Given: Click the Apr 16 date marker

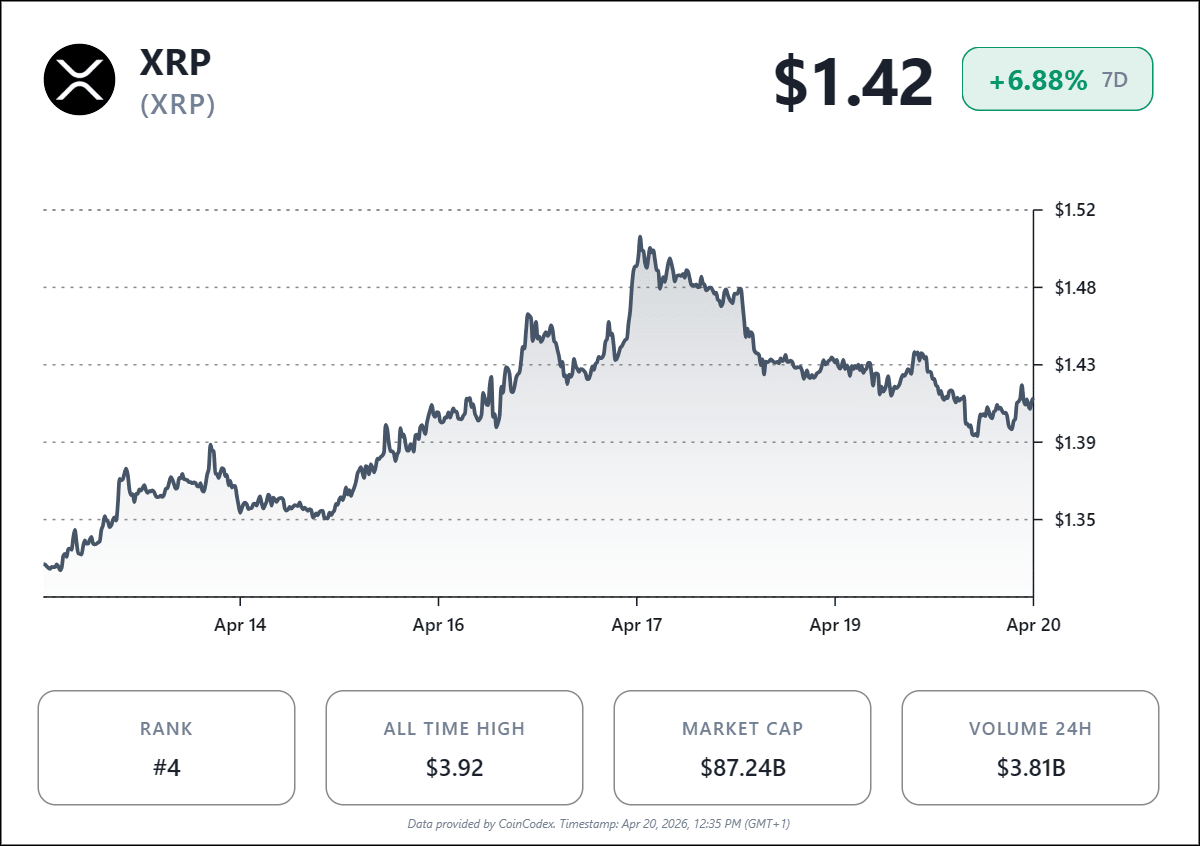Looking at the screenshot, I should [x=439, y=626].
